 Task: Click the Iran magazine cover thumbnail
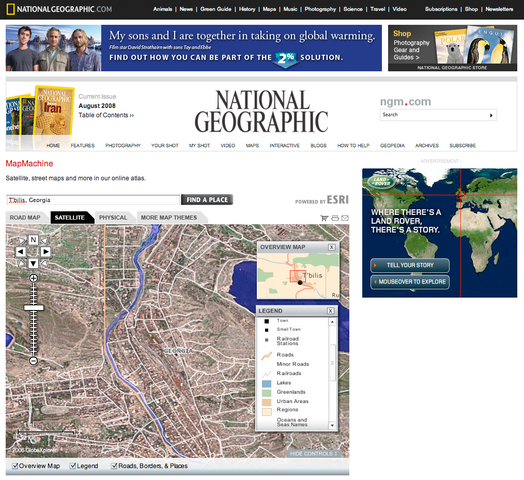tap(53, 112)
